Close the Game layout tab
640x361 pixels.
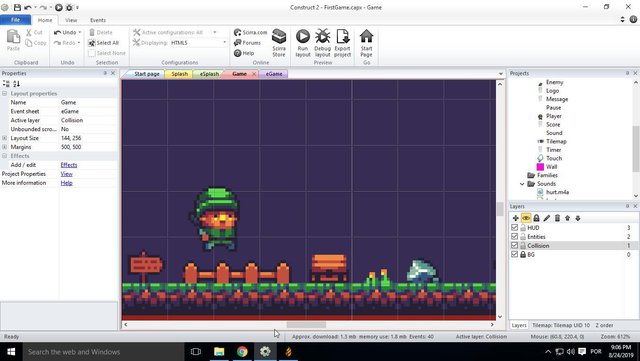(254, 74)
